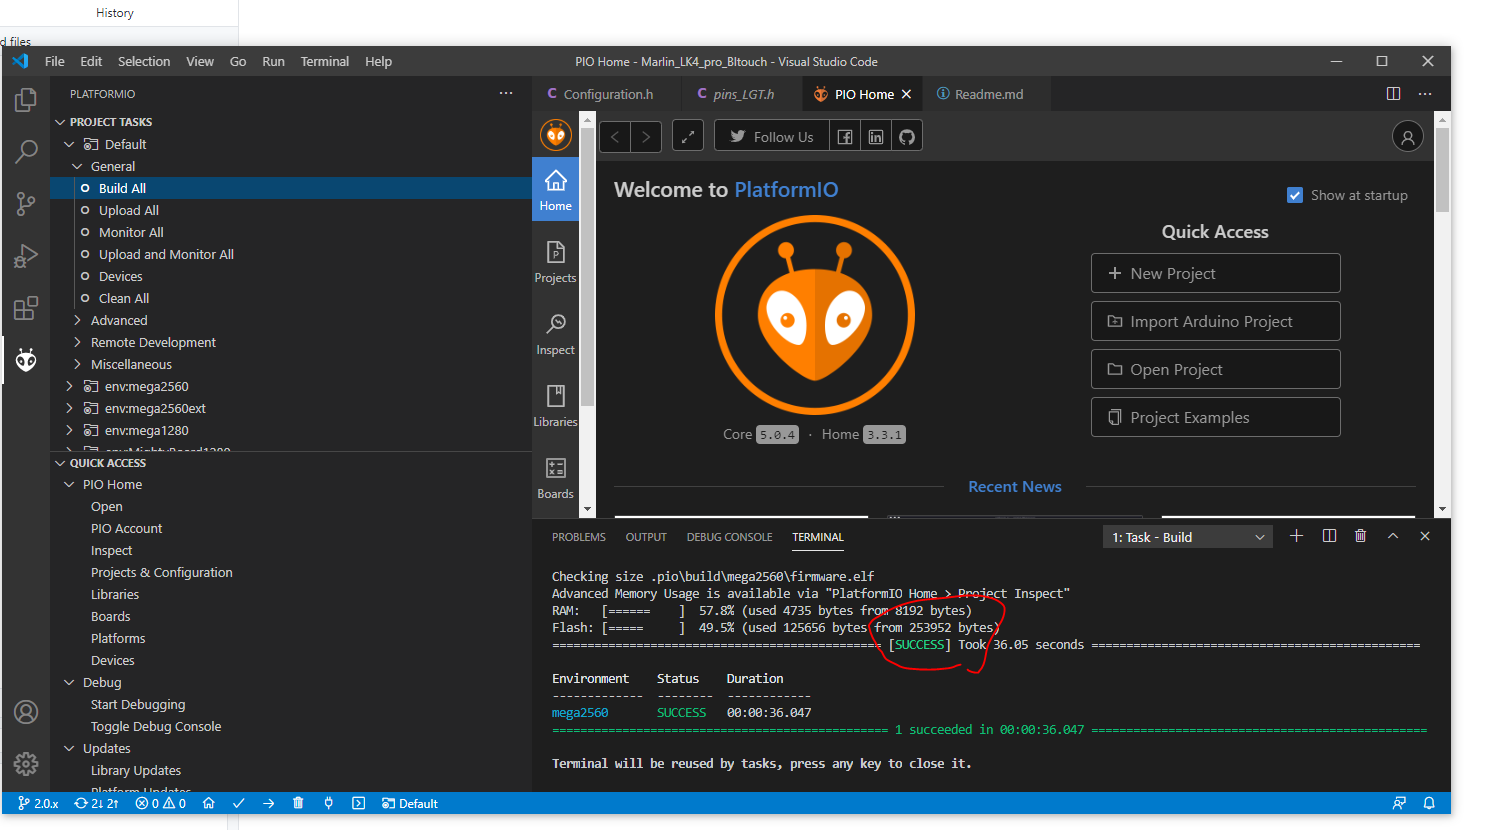Switch to the pins_LGT.h tab
This screenshot has width=1492, height=830.
(743, 94)
